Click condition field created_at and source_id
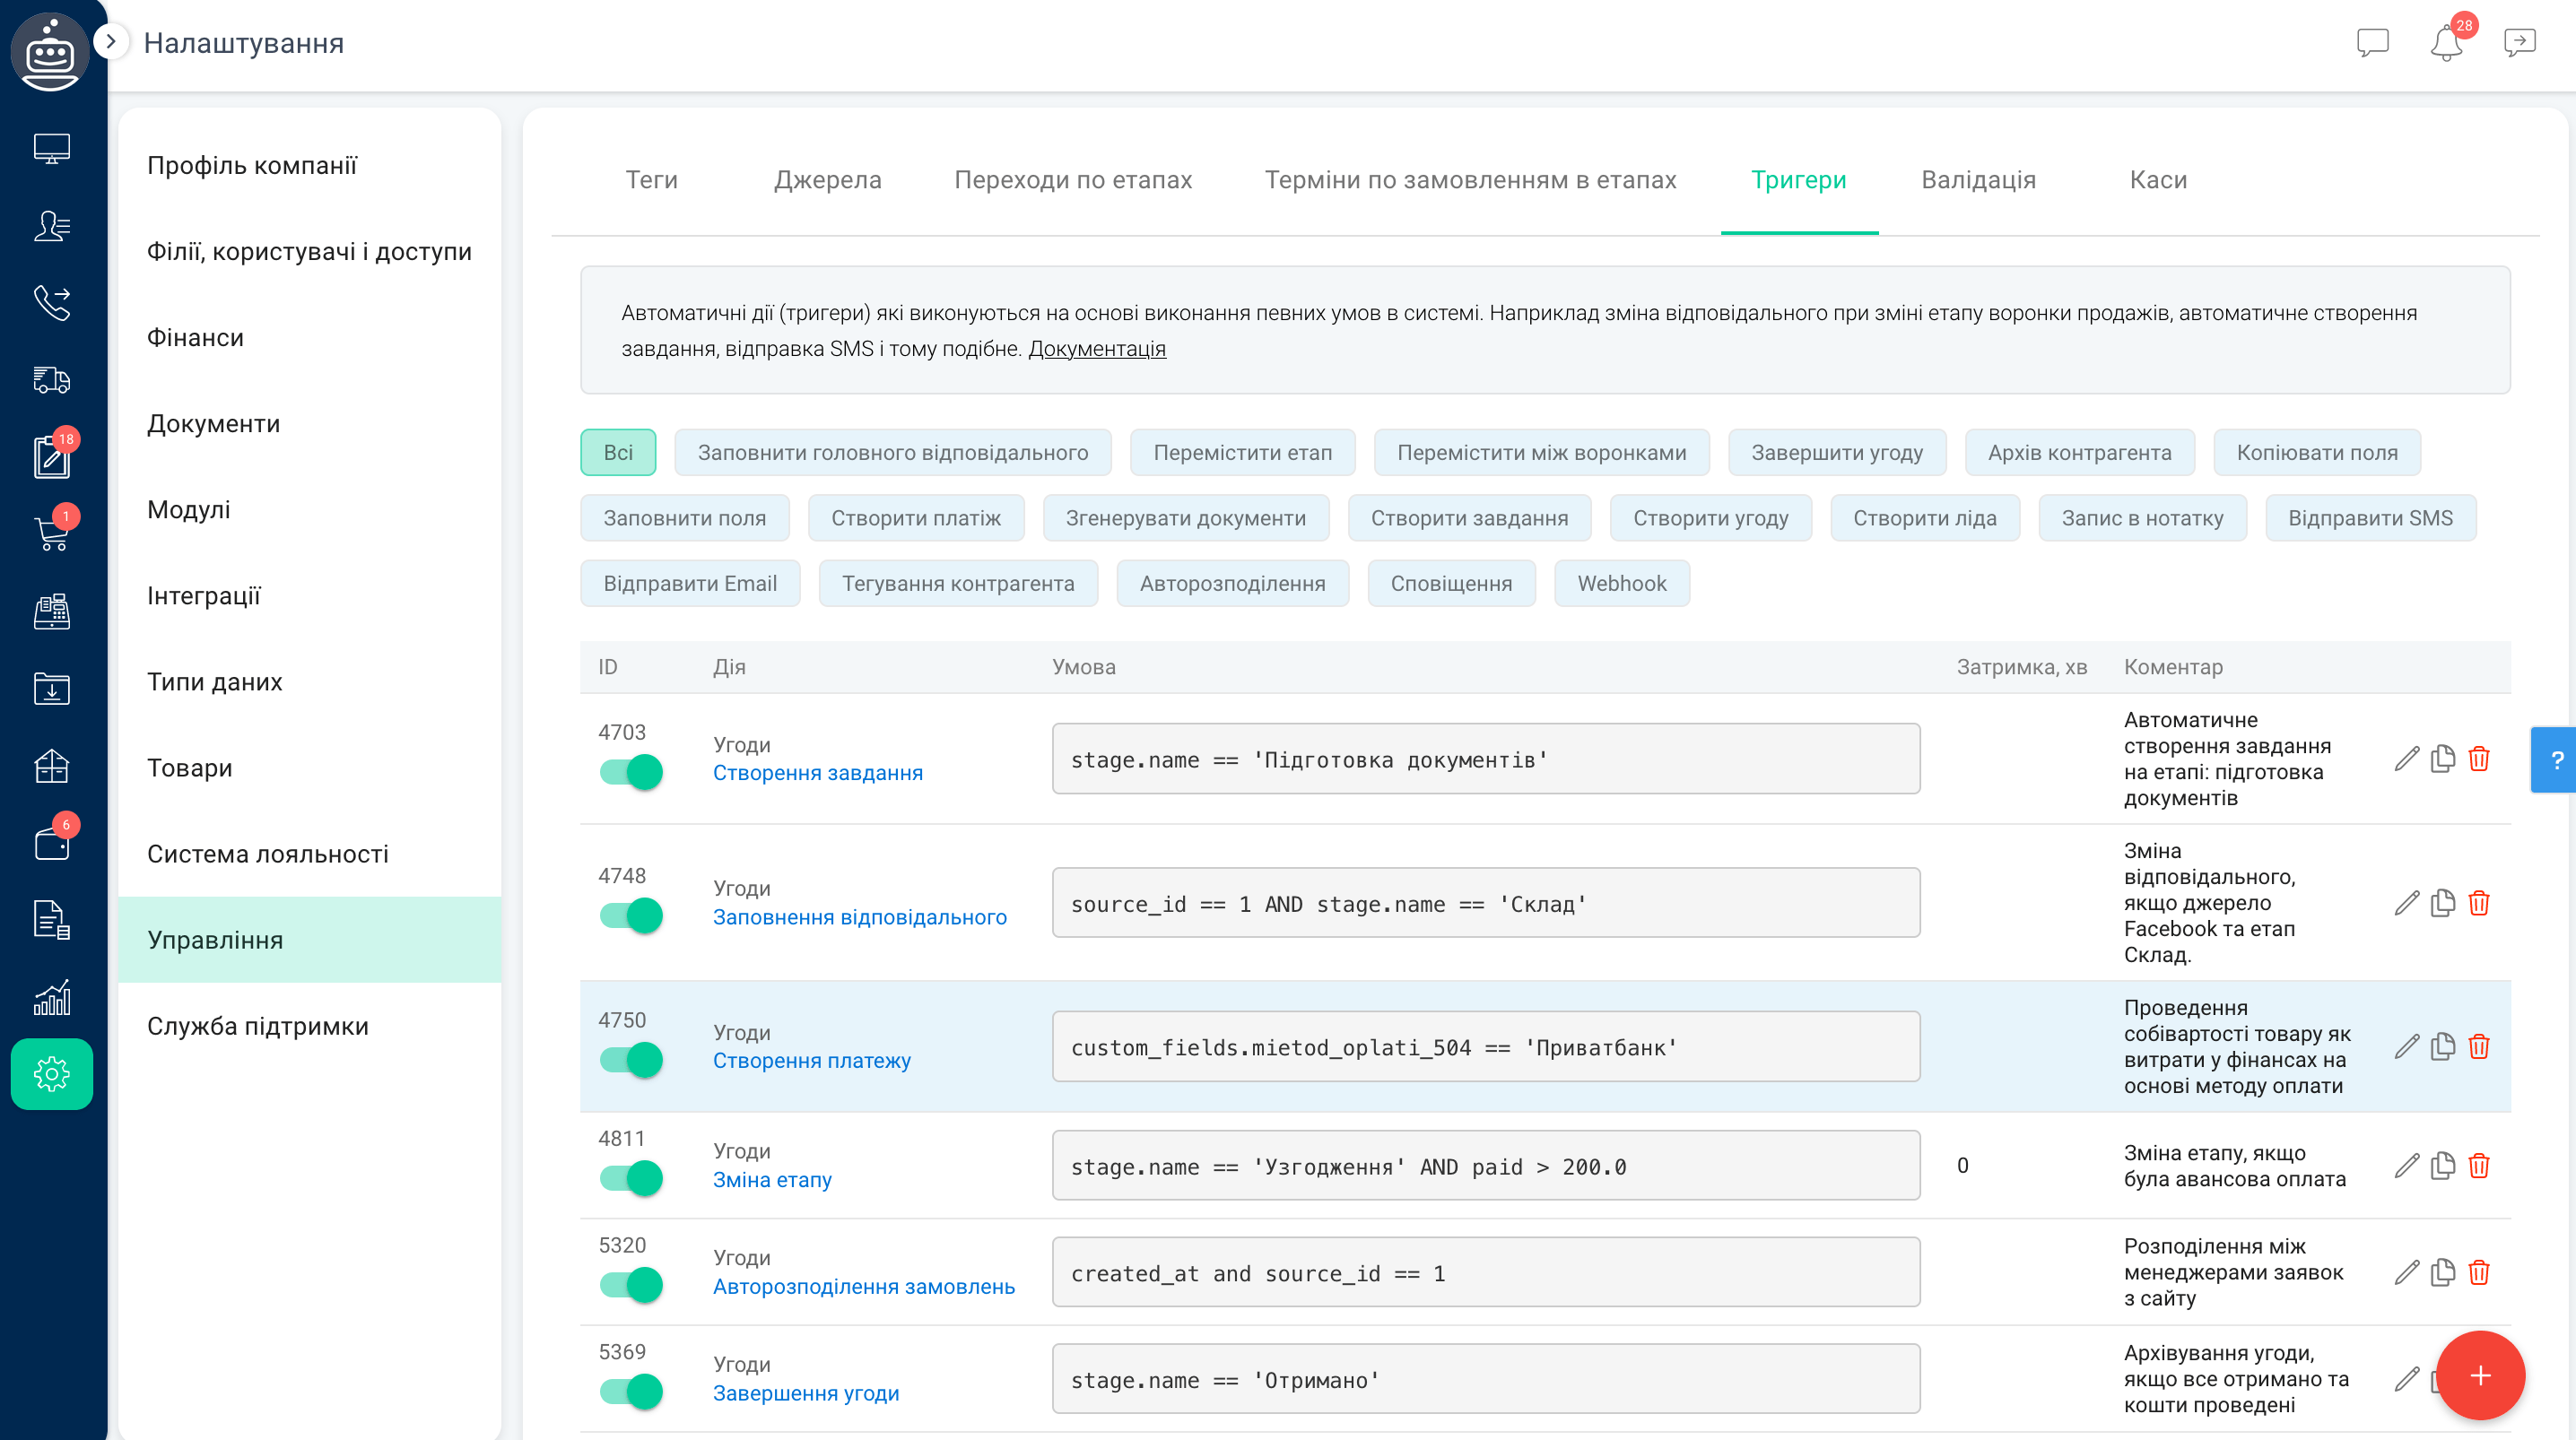The image size is (2576, 1440). pyautogui.click(x=1486, y=1273)
